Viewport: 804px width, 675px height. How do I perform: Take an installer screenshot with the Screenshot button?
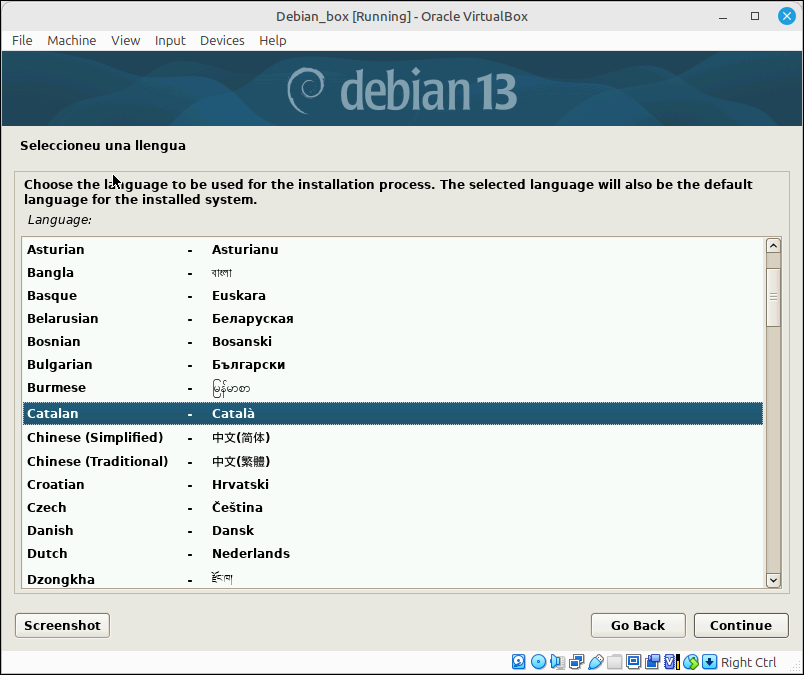[63, 625]
